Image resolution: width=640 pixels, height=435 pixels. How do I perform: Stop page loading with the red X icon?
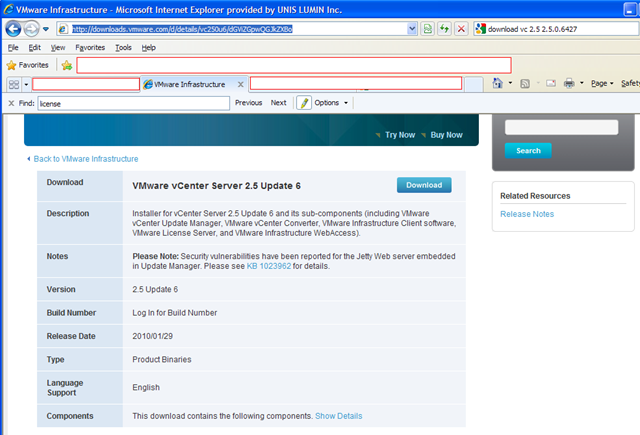tap(461, 29)
